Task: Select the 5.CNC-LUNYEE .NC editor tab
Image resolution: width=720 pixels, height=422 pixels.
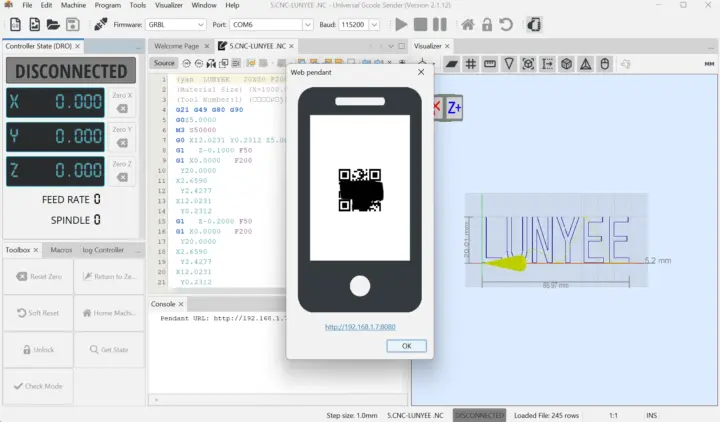Action: coord(257,46)
